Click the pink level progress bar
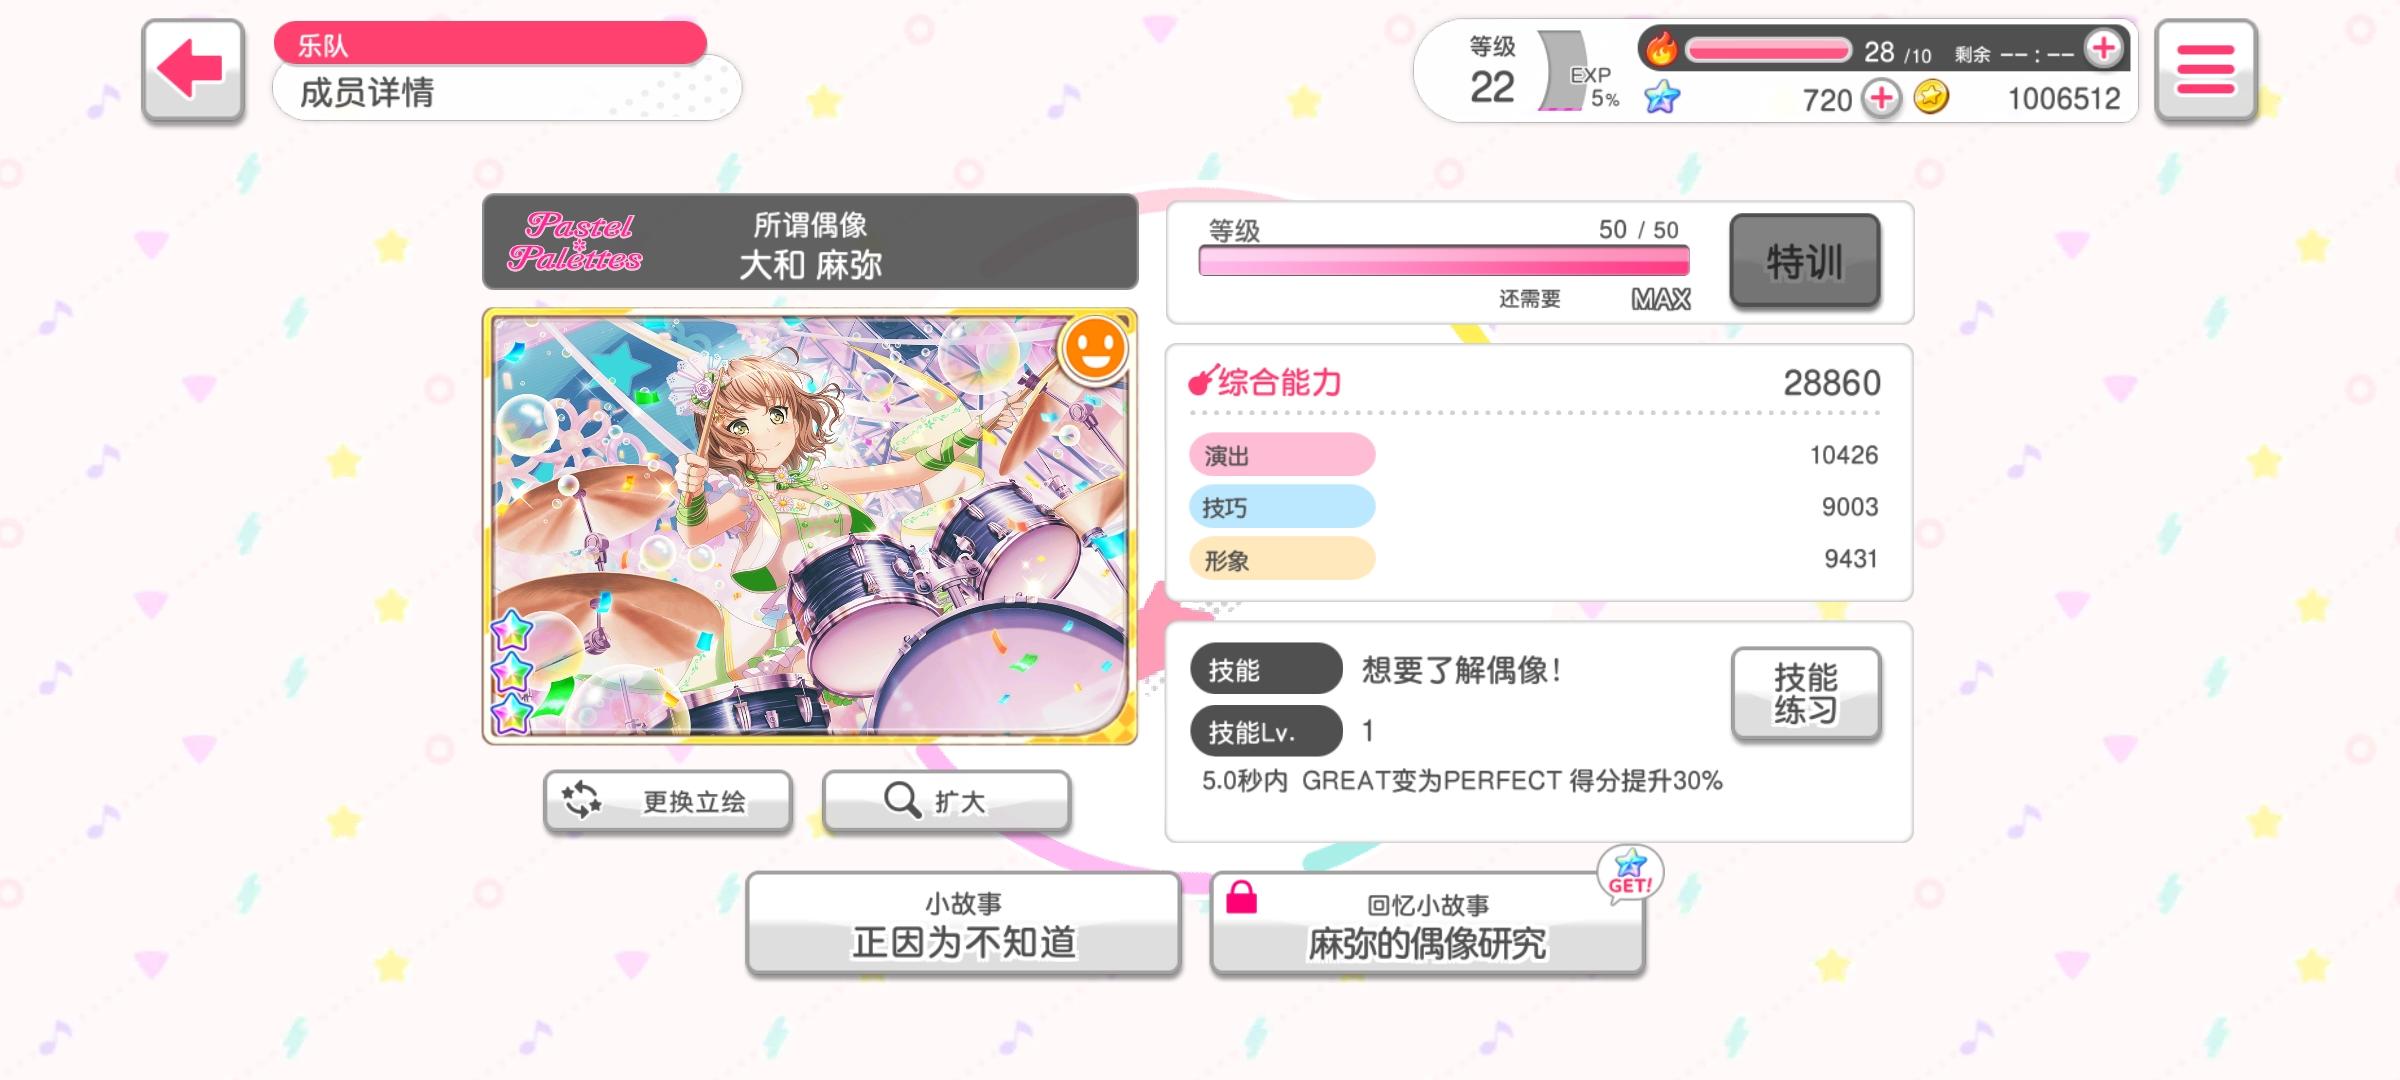The width and height of the screenshot is (2400, 1080). pos(1444,261)
